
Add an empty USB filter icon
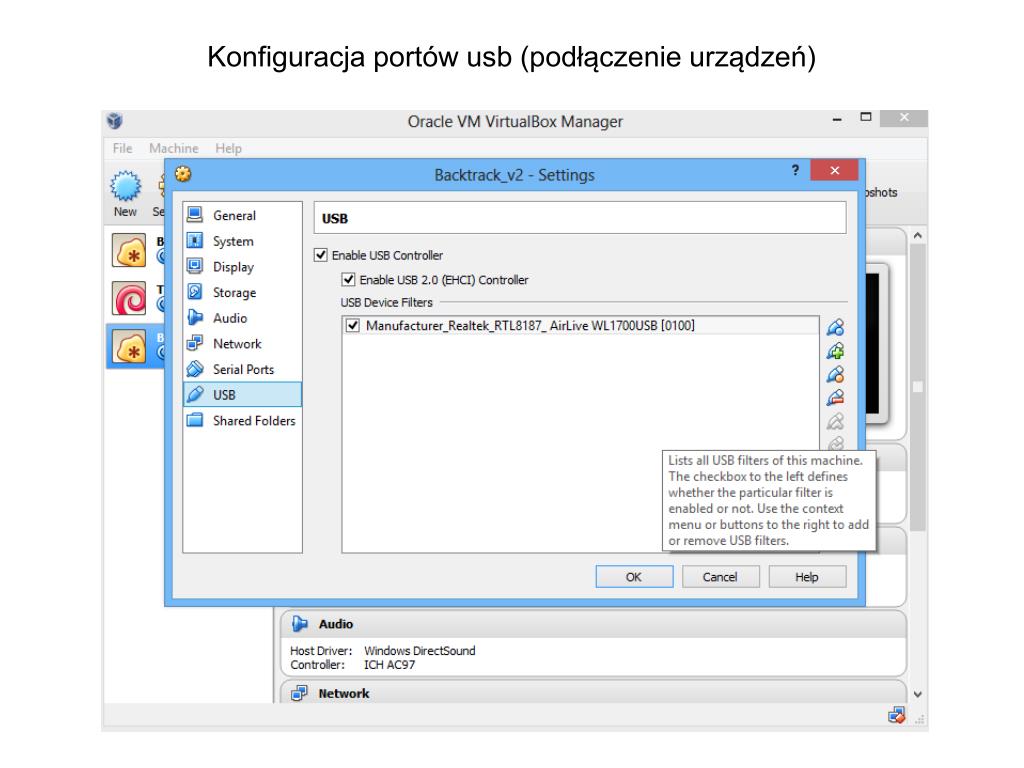point(835,327)
